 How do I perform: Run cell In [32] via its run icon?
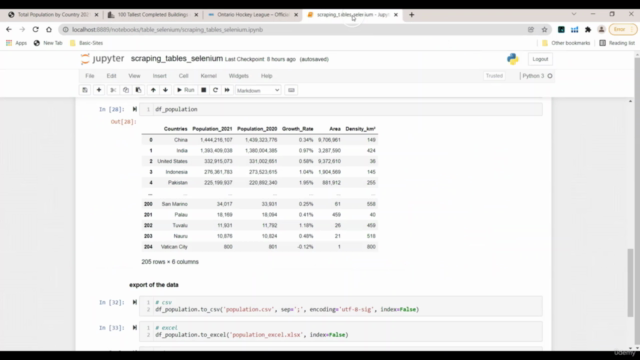[135, 302]
